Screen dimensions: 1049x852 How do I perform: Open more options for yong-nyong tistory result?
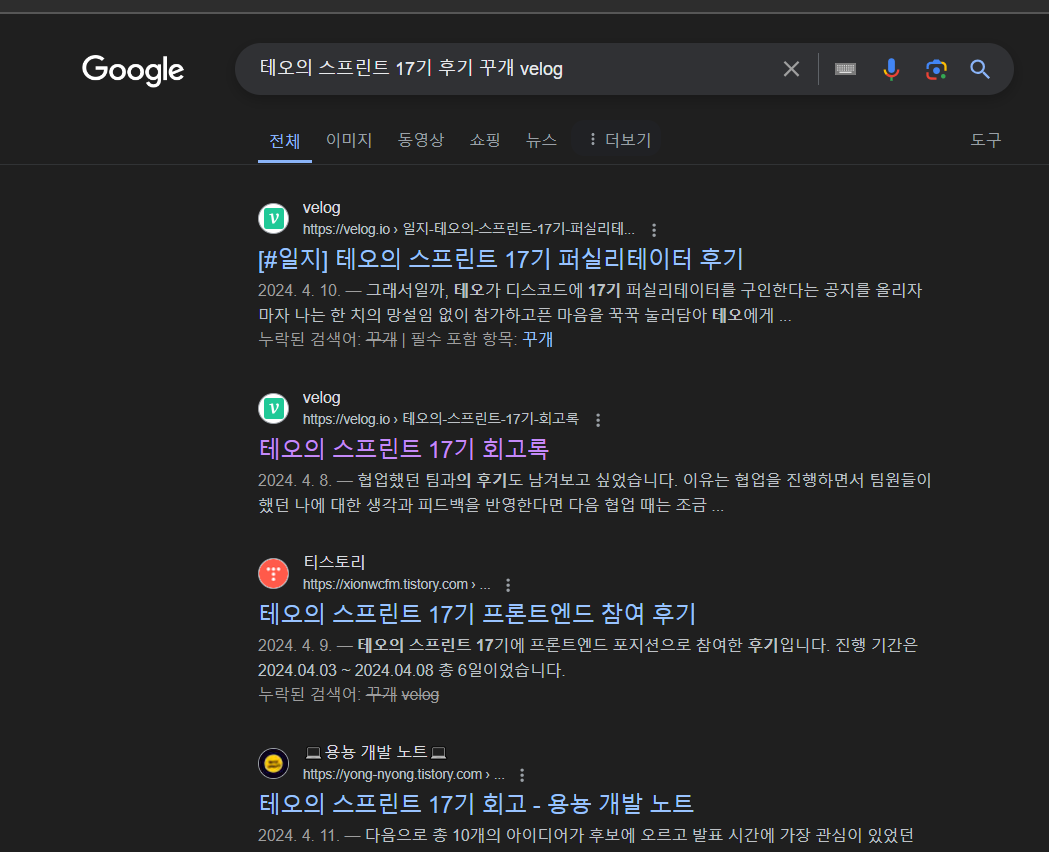coord(522,775)
